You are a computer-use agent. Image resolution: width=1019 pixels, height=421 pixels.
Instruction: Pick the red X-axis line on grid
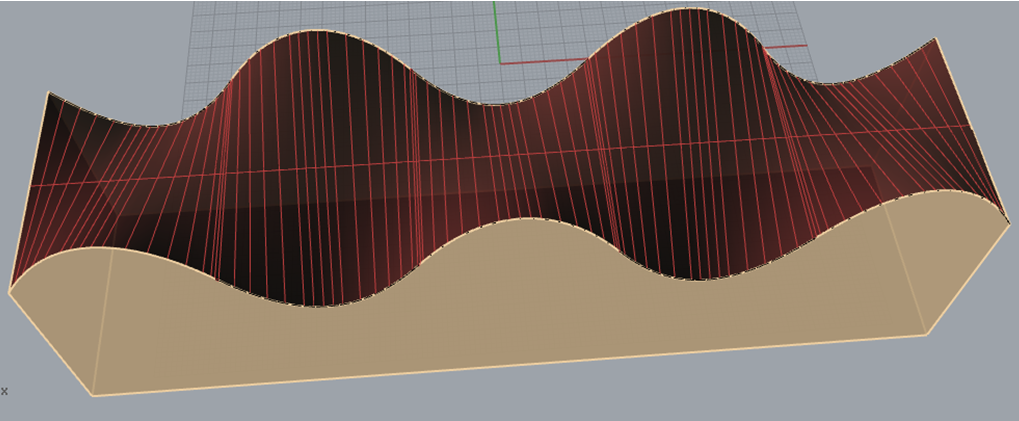pos(560,62)
